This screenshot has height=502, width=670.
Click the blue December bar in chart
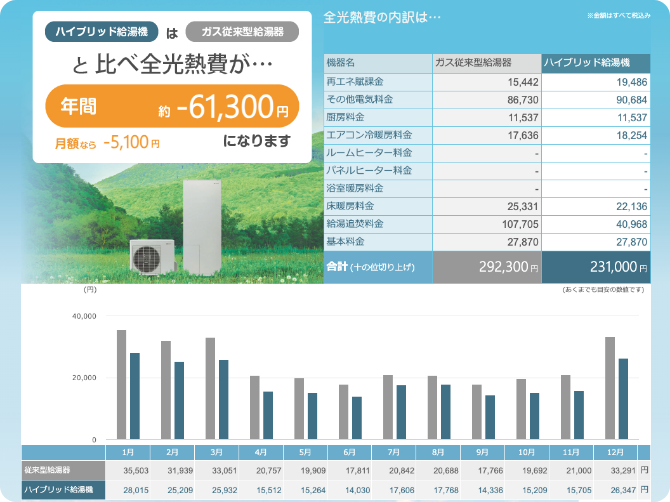[x=623, y=399]
